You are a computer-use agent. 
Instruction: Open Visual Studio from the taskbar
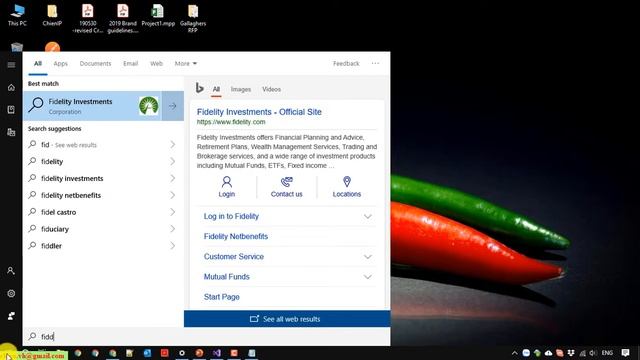click(216, 353)
